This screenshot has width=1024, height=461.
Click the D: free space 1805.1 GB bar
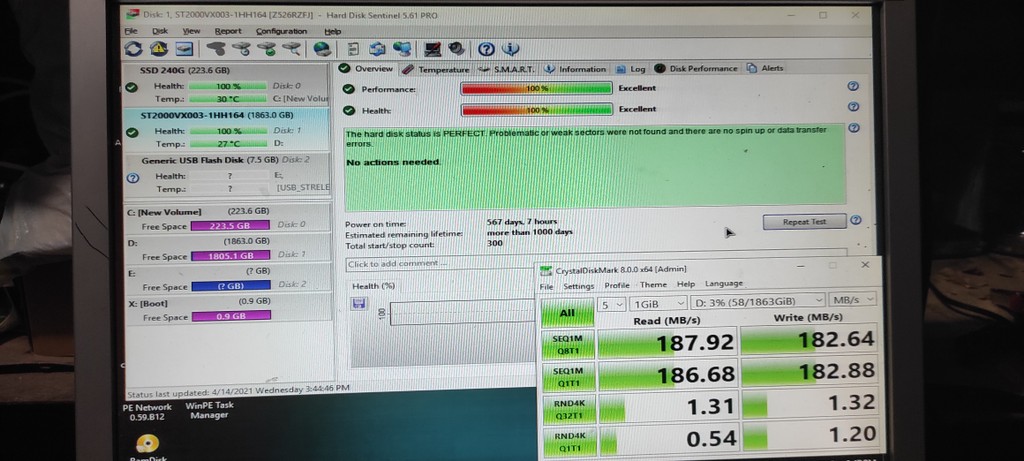231,256
